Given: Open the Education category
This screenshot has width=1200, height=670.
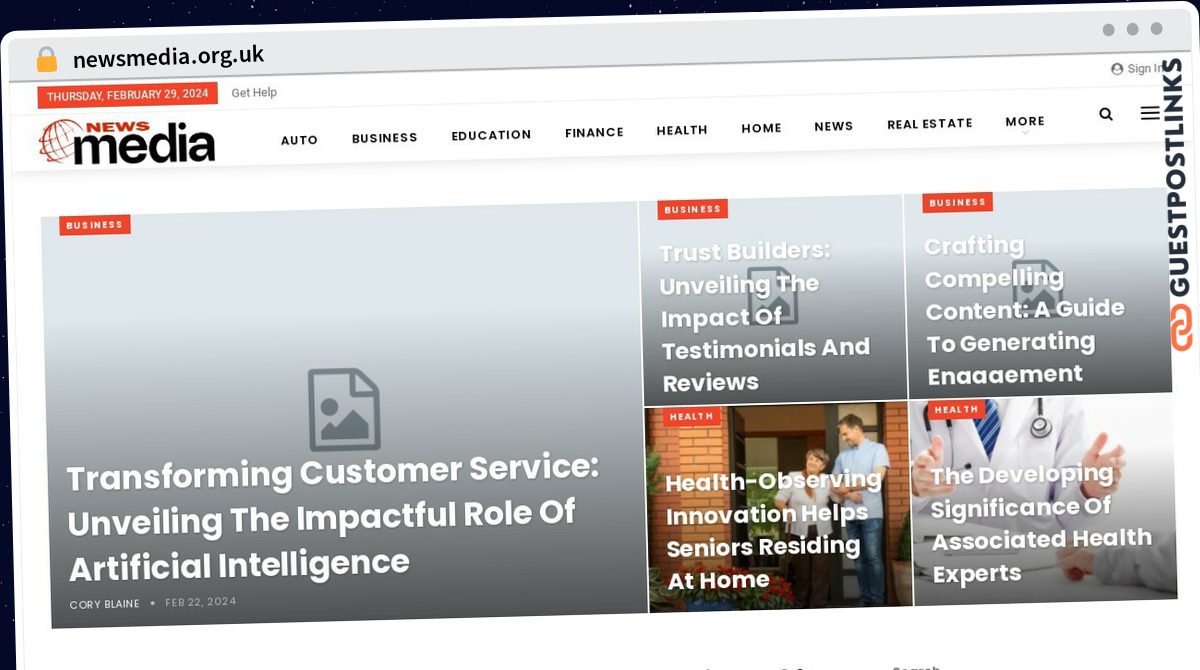Looking at the screenshot, I should (x=491, y=135).
